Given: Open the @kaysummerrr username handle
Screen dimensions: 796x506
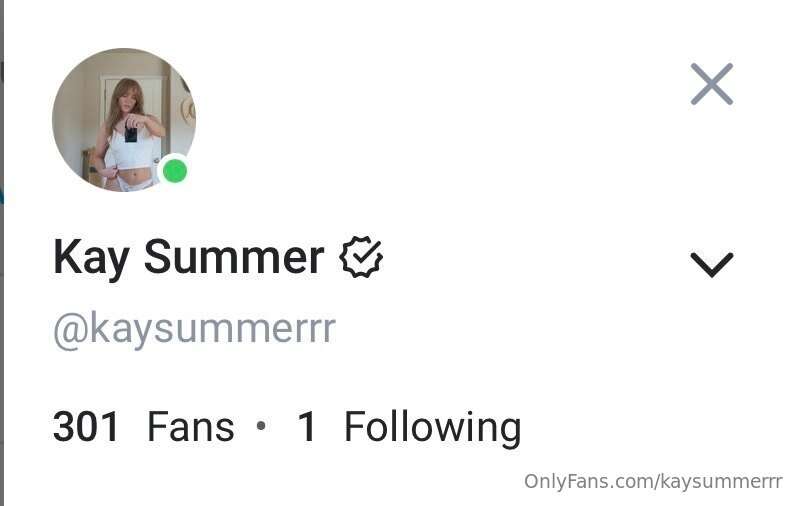Looking at the screenshot, I should (194, 331).
